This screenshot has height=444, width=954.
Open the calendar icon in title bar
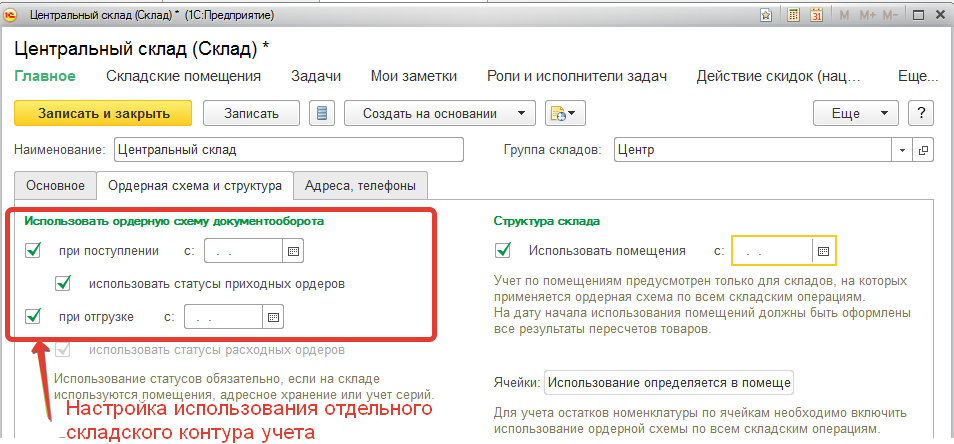coord(816,16)
